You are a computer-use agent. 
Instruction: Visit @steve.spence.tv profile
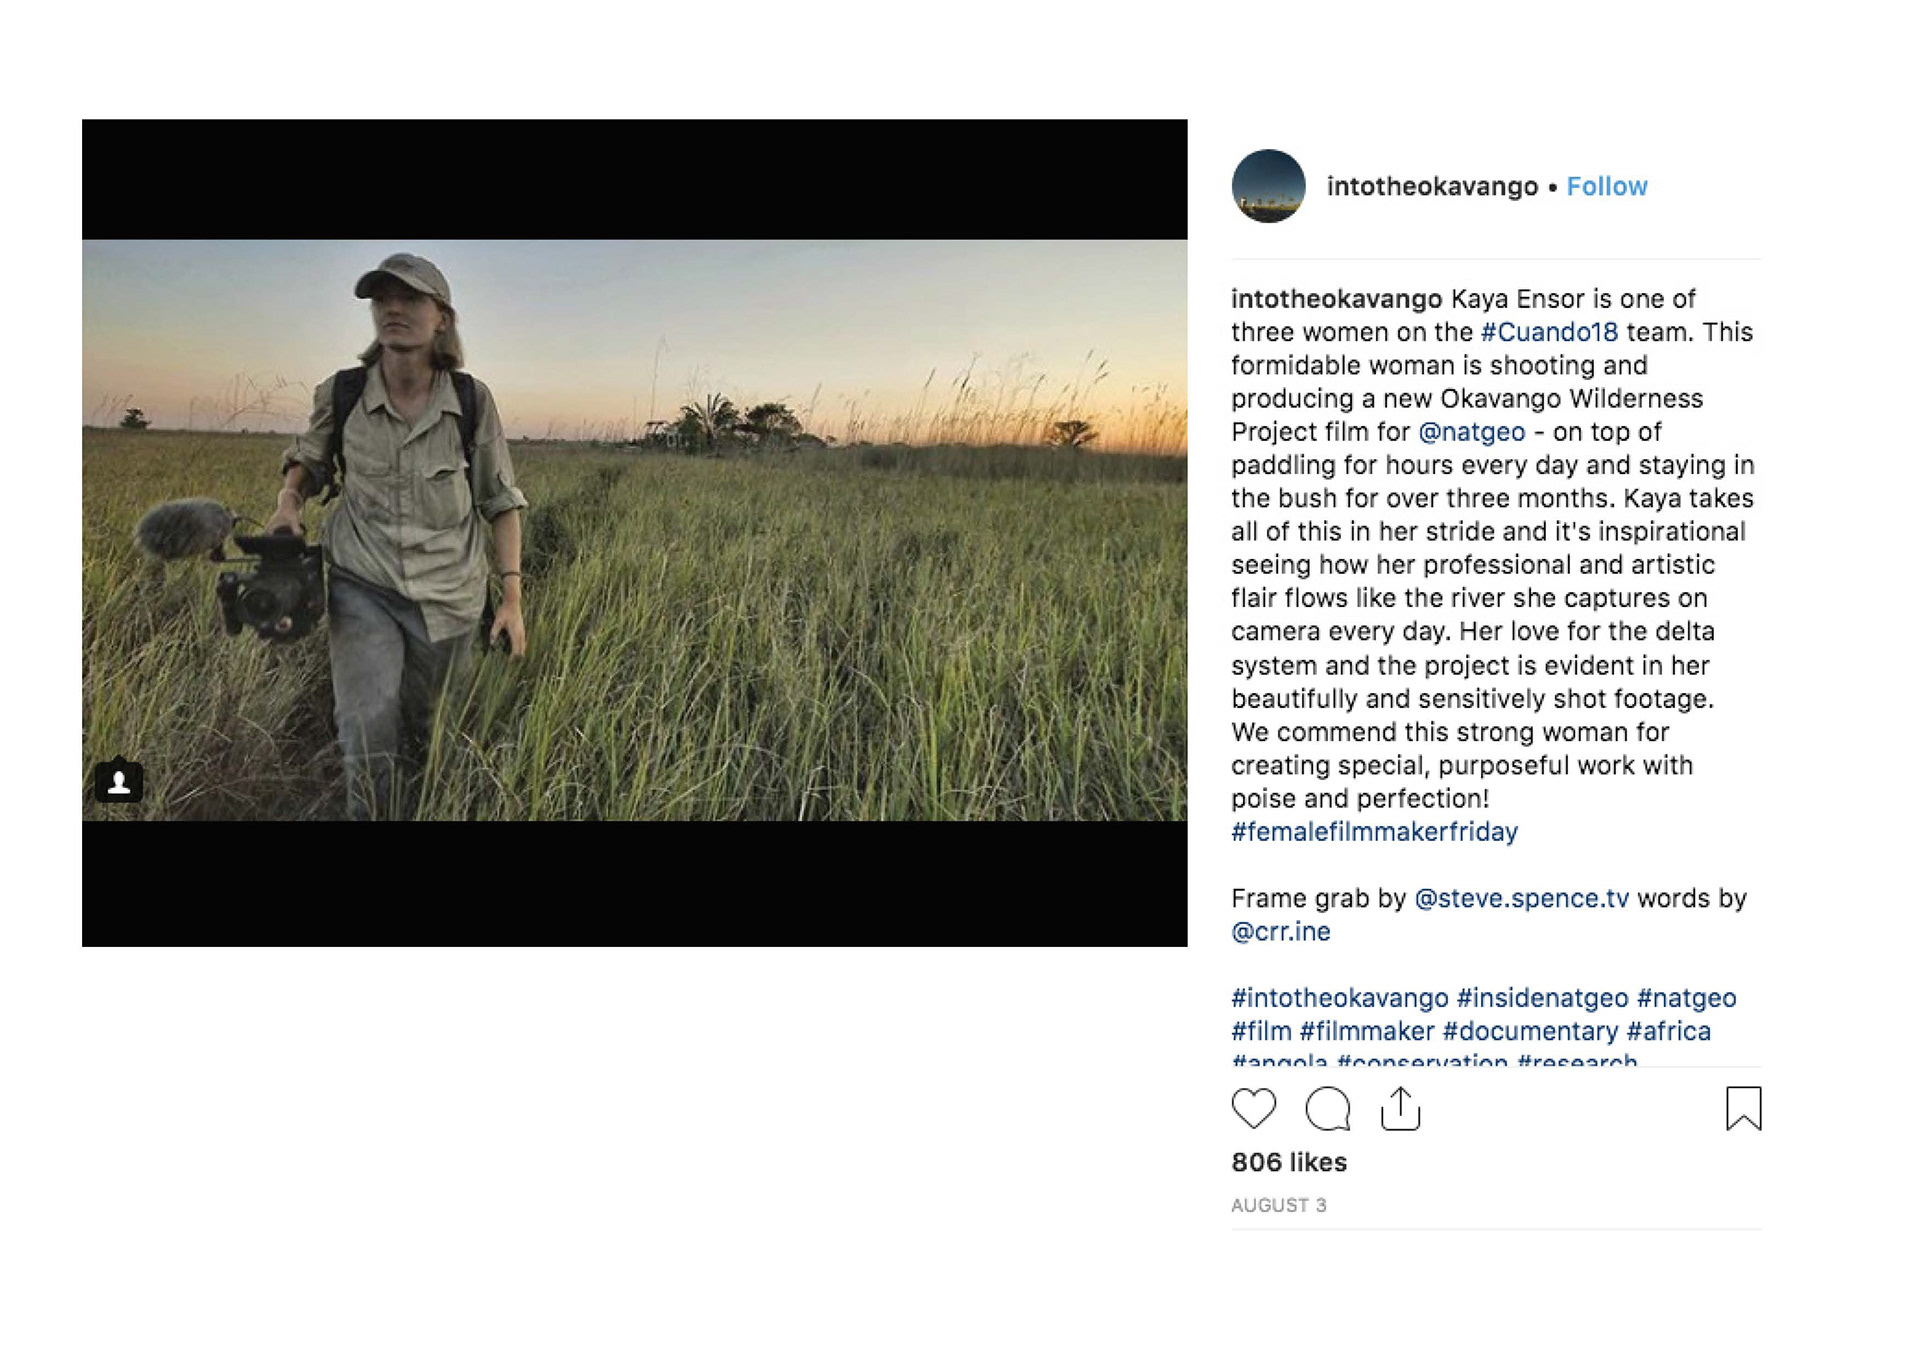pyautogui.click(x=1521, y=898)
